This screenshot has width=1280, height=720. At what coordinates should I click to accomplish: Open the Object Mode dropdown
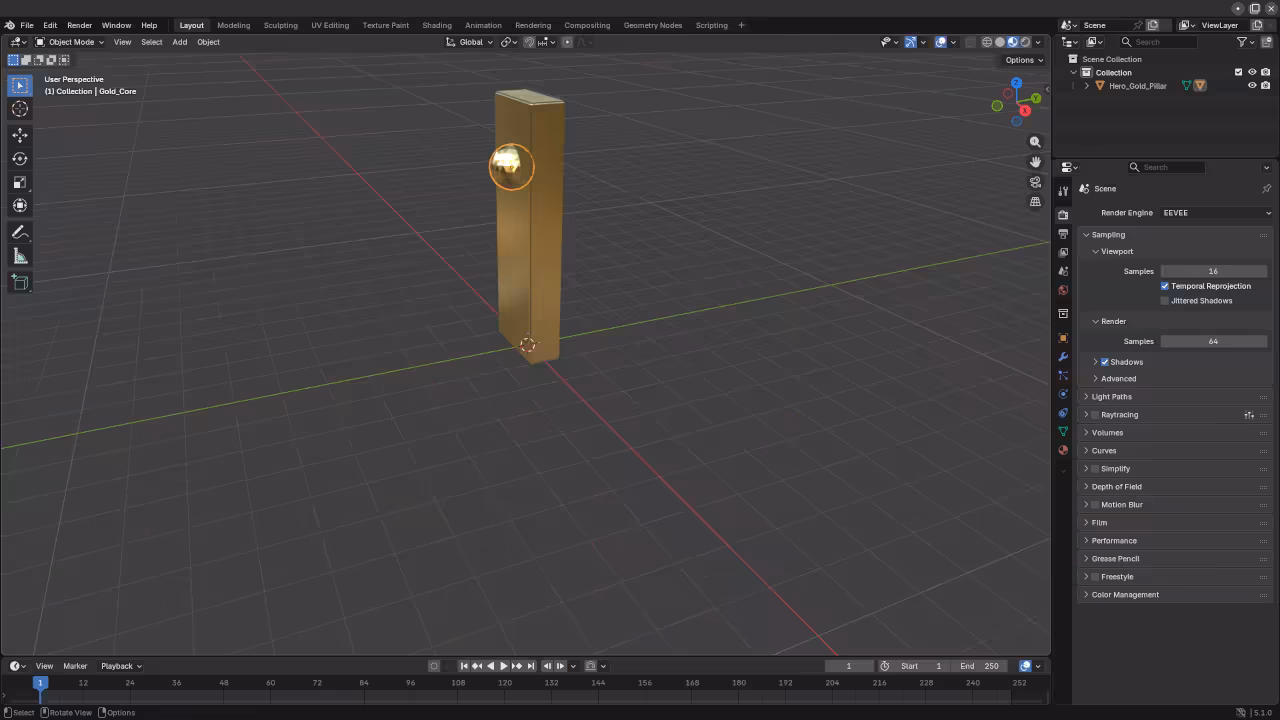click(x=70, y=41)
